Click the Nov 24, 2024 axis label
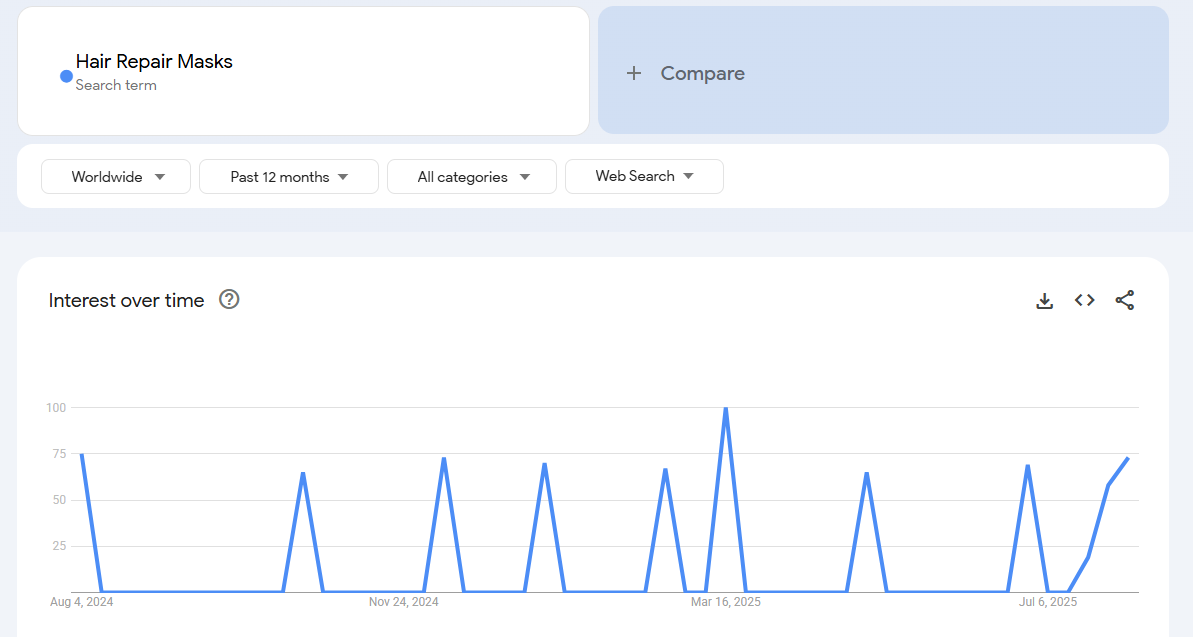The height and width of the screenshot is (637, 1193). [403, 602]
